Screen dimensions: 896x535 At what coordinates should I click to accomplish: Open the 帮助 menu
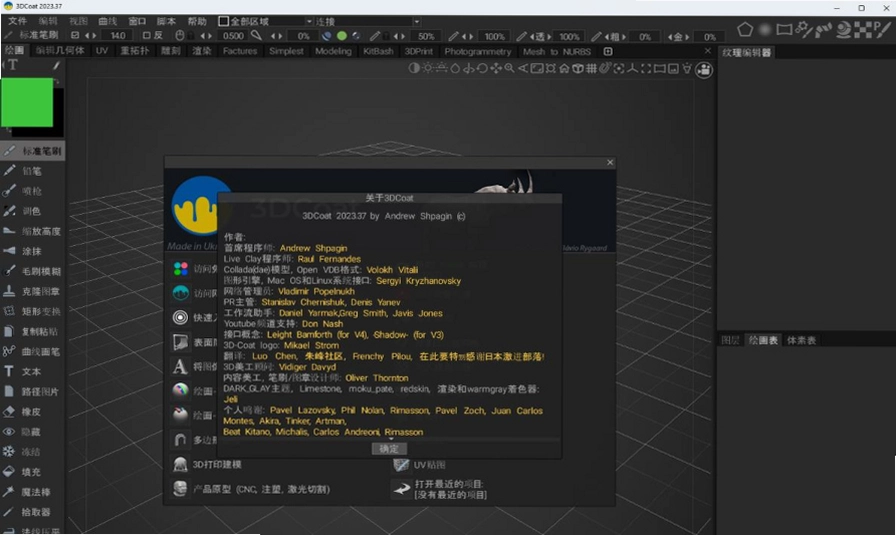click(x=197, y=21)
